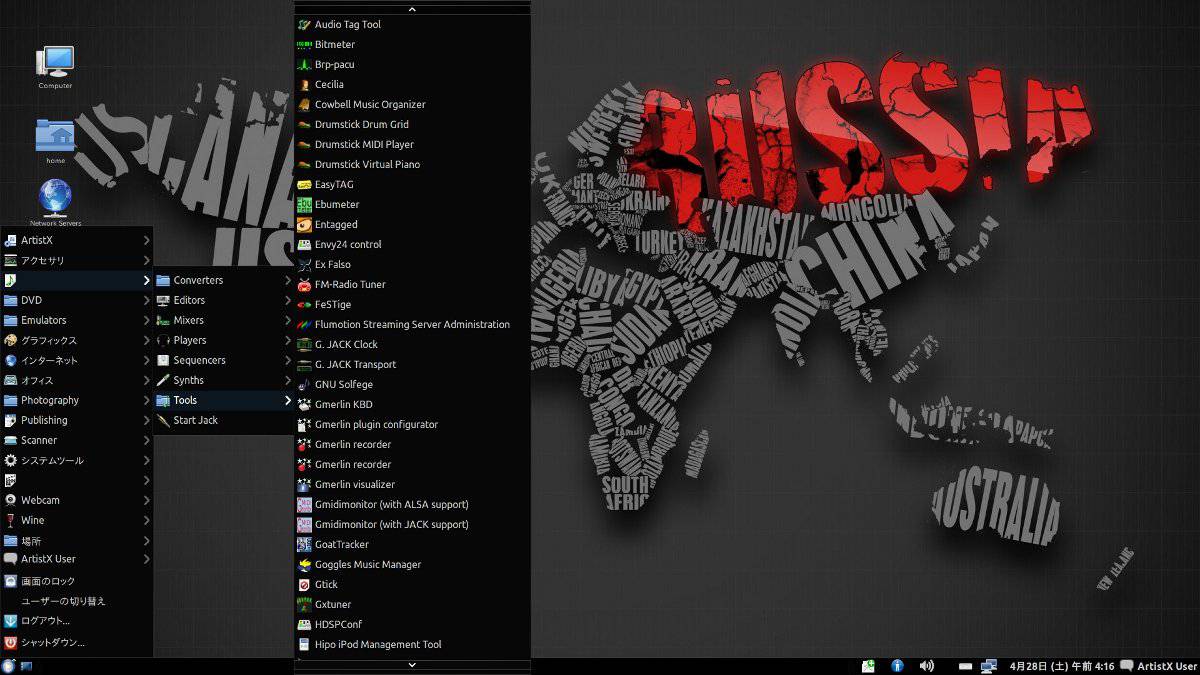Select the Computer desktop icon
The image size is (1200, 675).
tap(55, 62)
